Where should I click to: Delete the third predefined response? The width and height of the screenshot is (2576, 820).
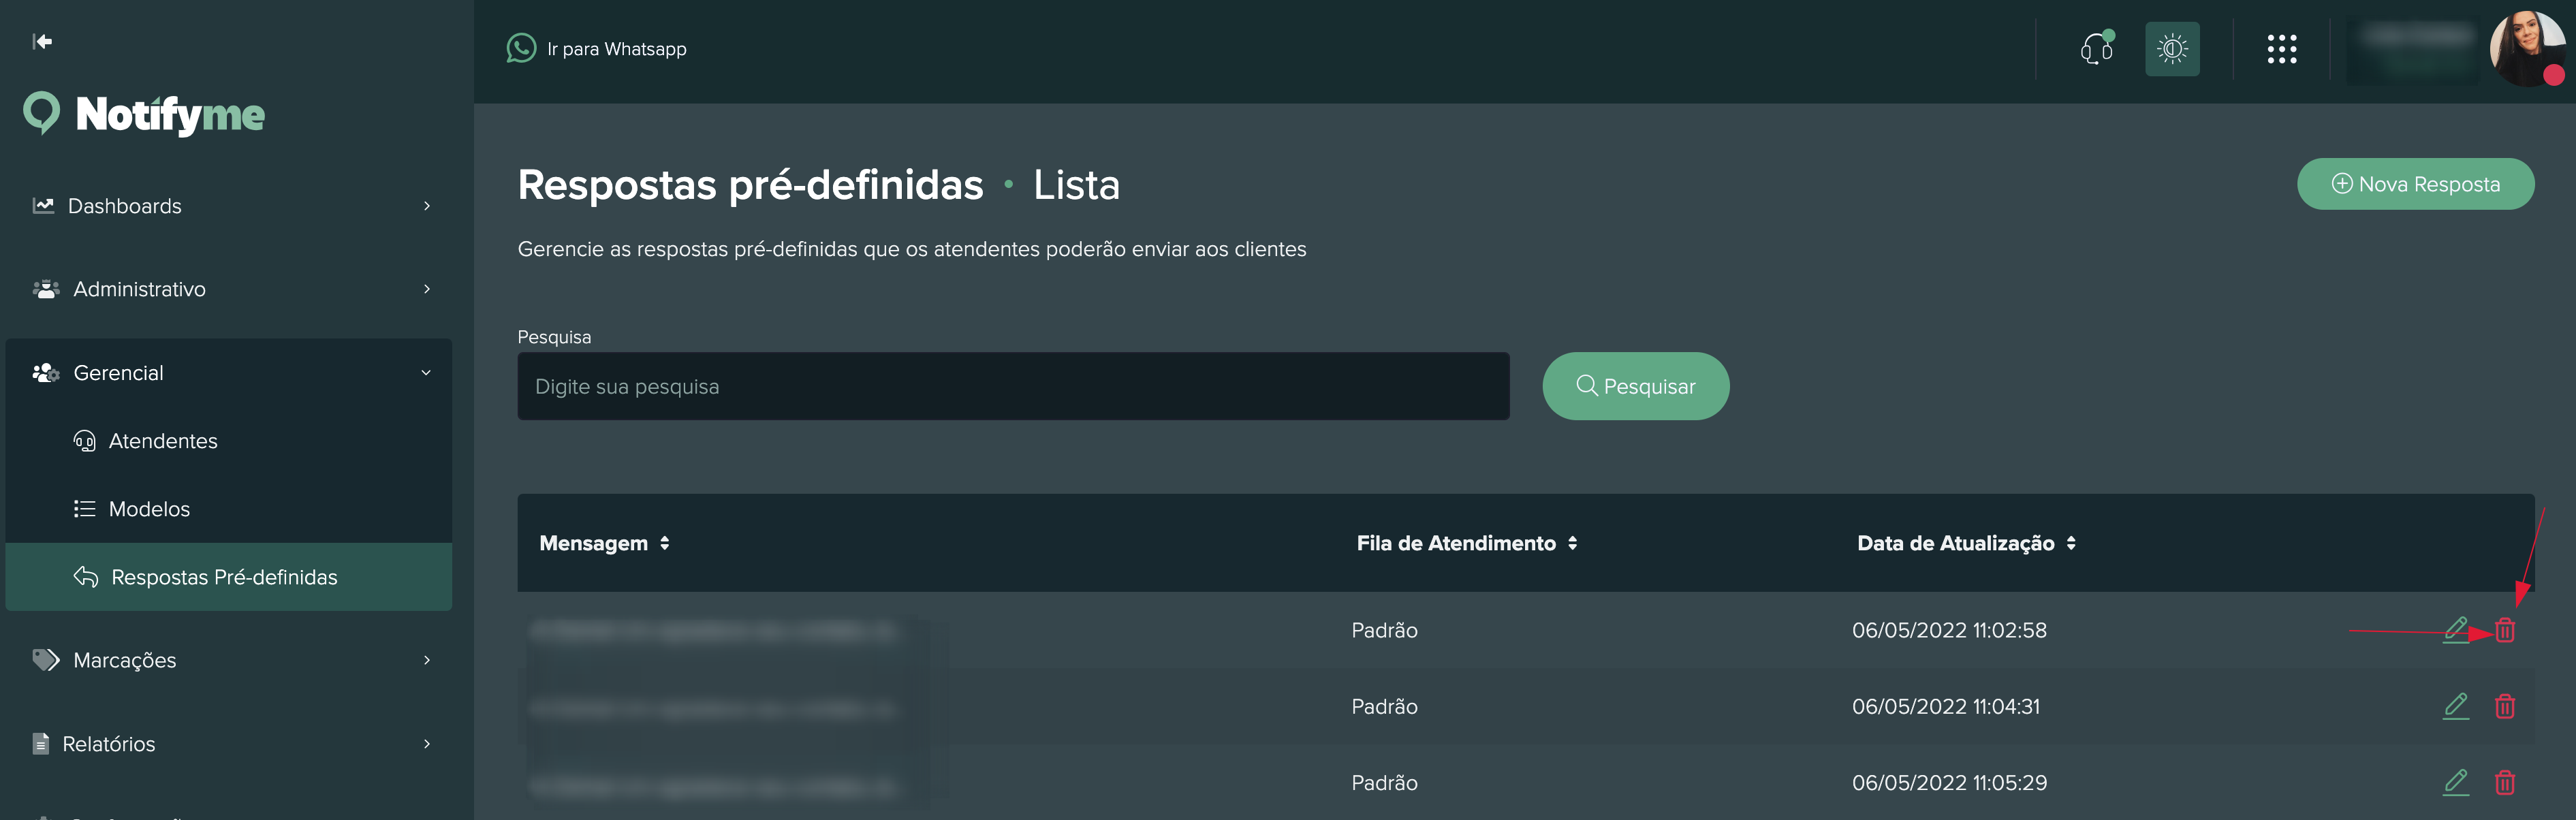2506,783
